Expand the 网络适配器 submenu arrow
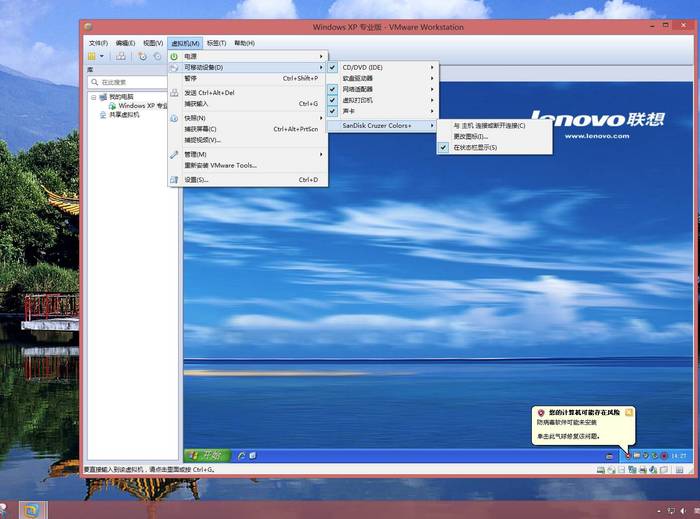This screenshot has width=700, height=519. coord(432,89)
